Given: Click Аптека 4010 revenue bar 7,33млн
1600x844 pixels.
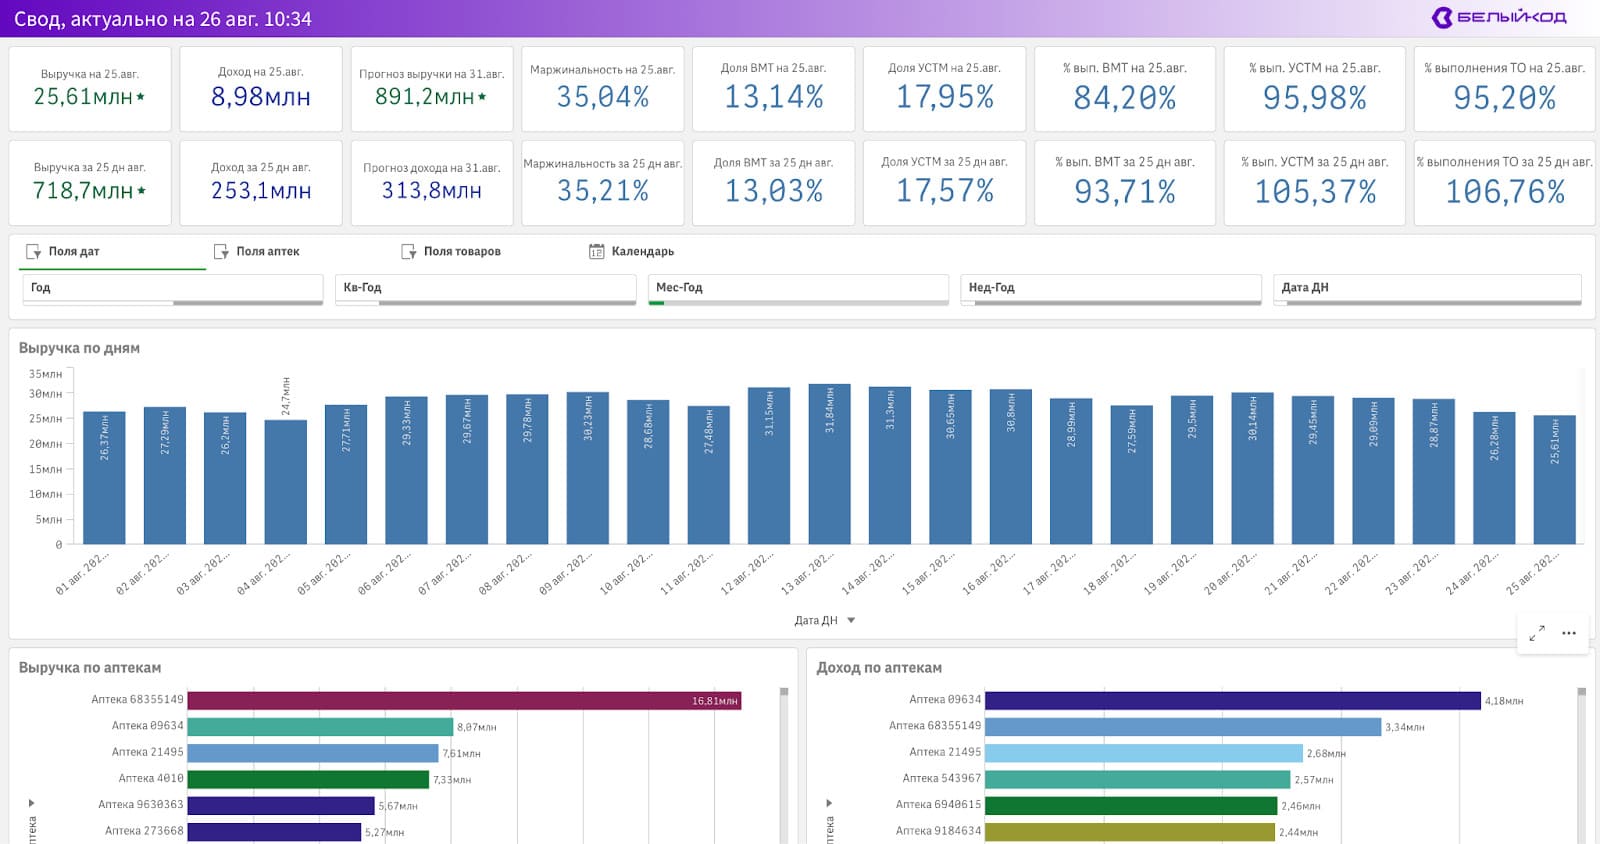Looking at the screenshot, I should [308, 779].
